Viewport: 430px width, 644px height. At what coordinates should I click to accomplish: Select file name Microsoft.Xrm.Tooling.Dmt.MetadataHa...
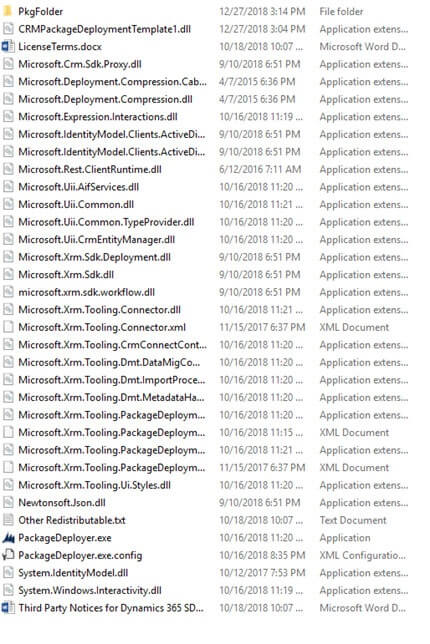(x=111, y=398)
